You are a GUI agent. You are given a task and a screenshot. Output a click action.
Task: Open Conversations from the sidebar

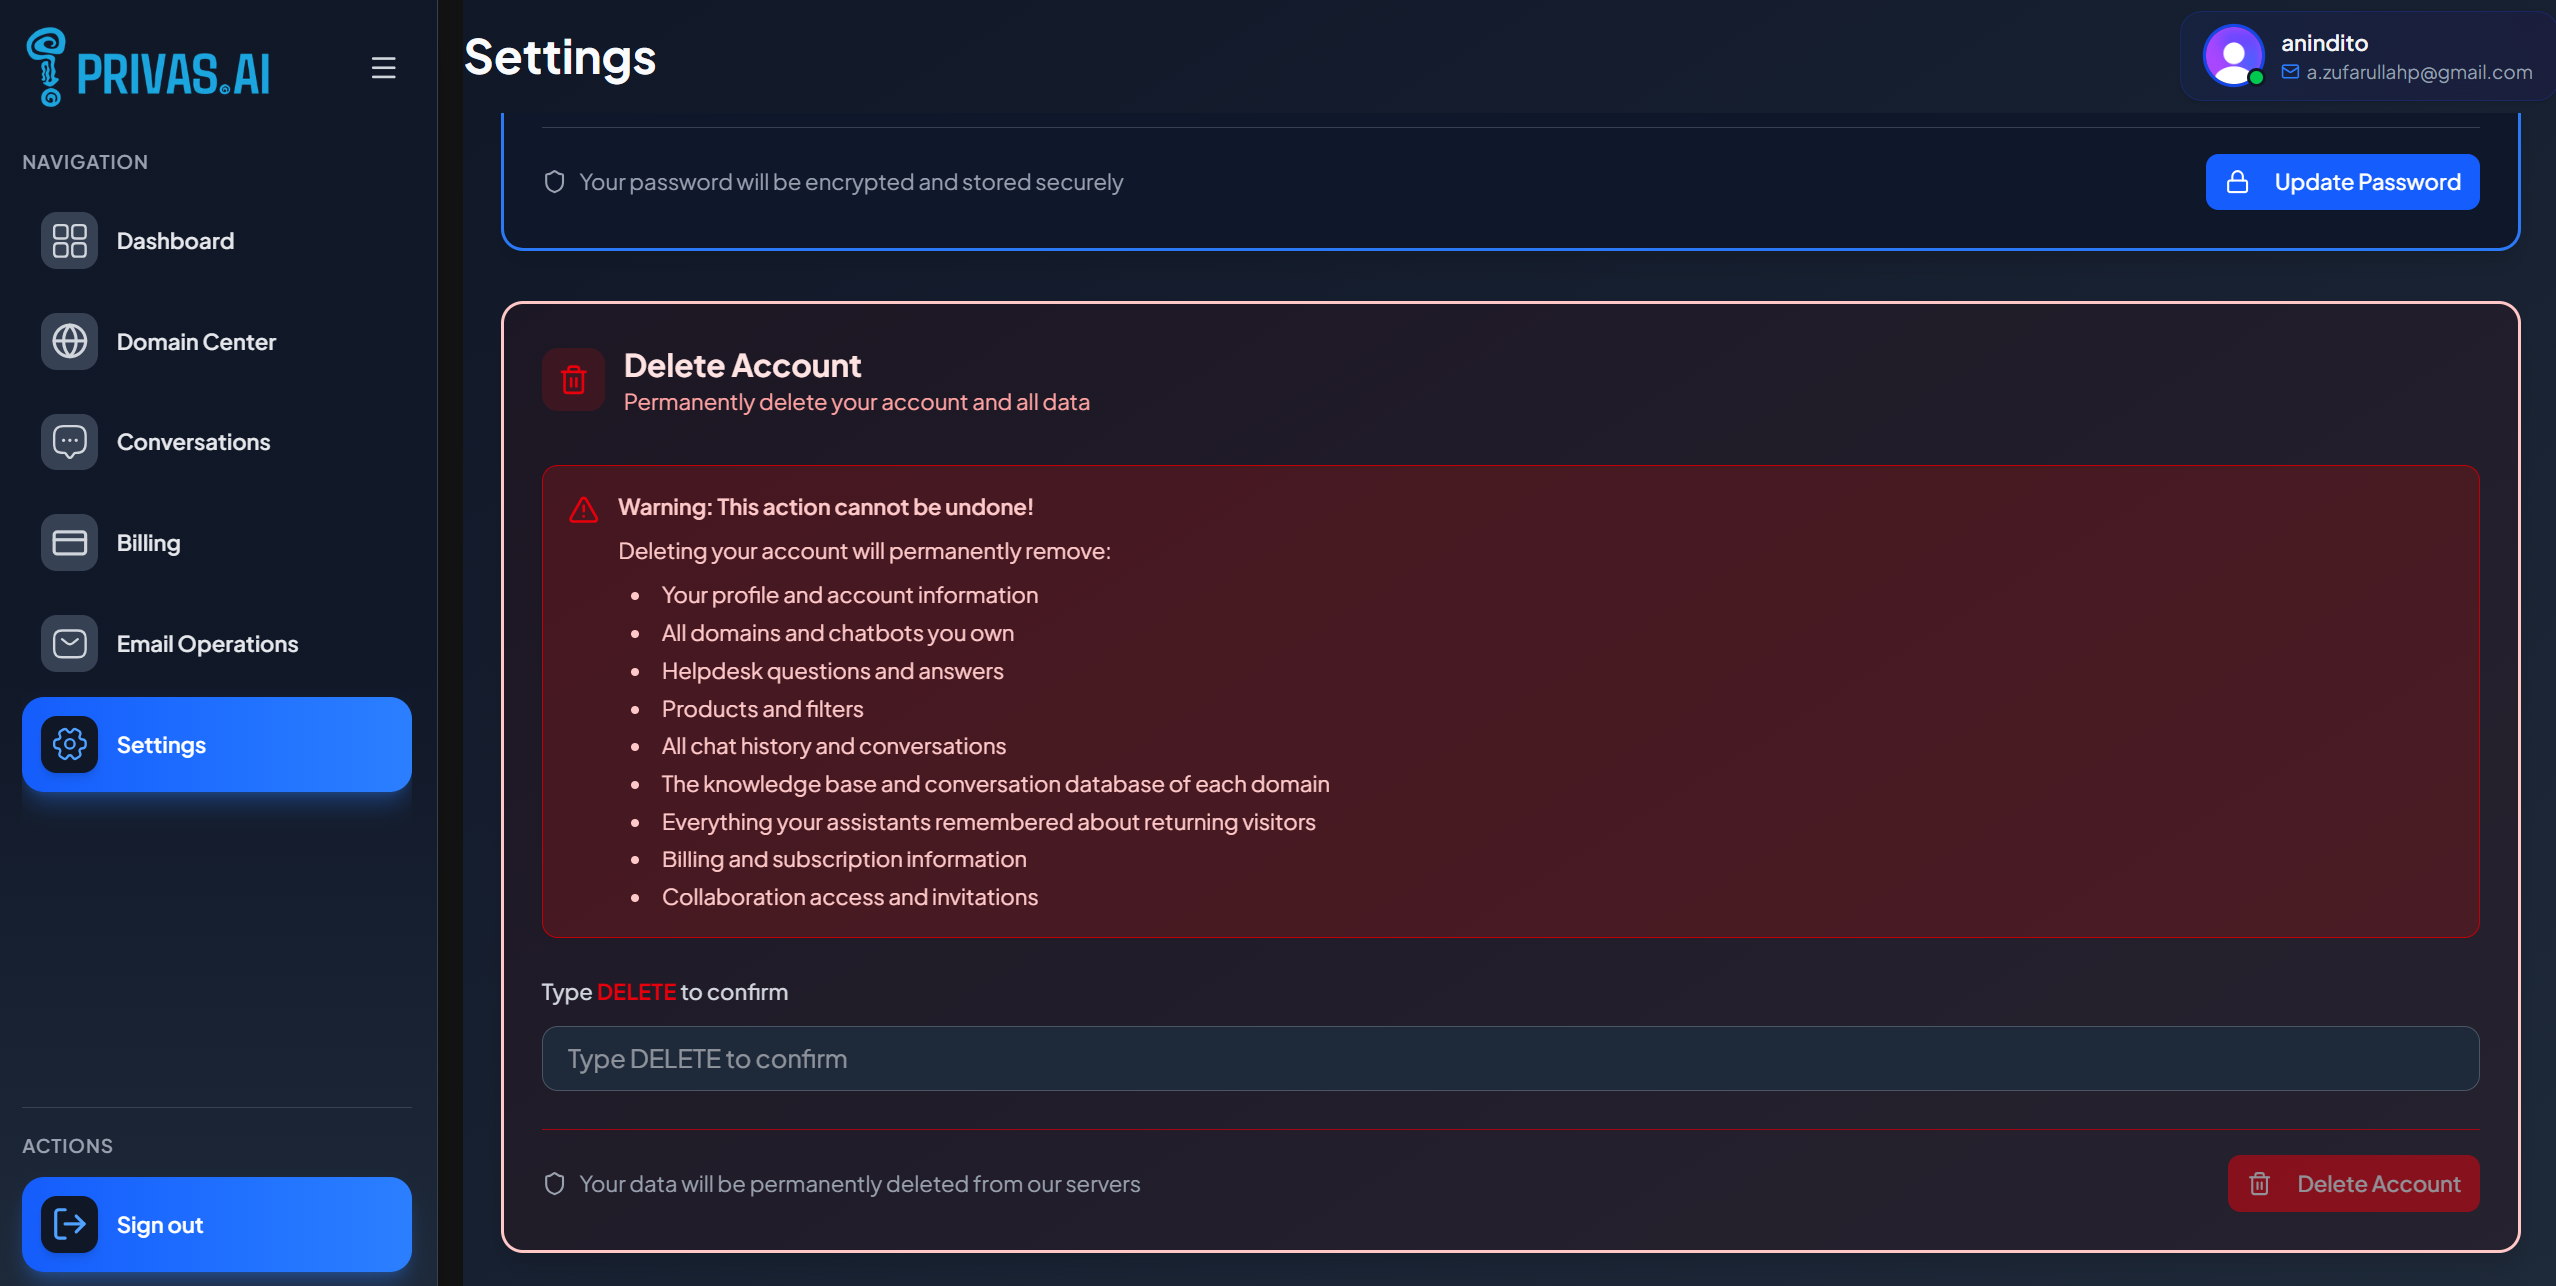217,442
